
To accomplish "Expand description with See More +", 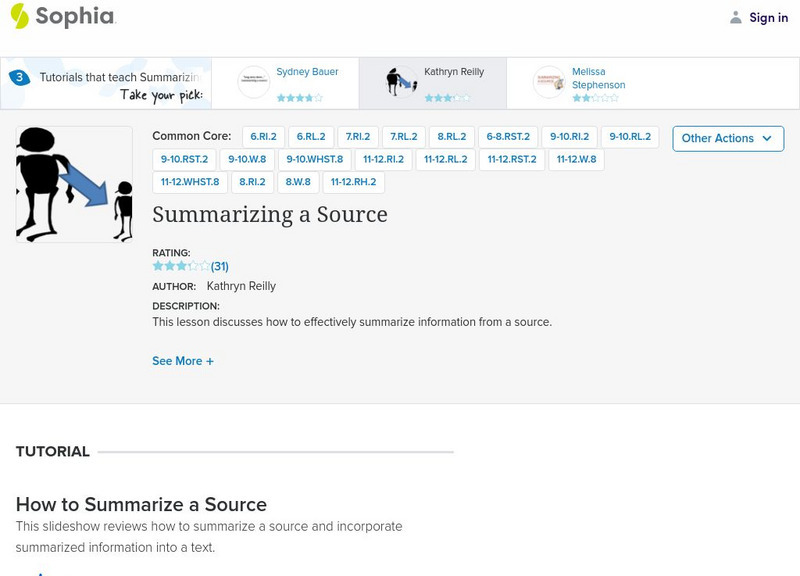I will [x=183, y=361].
